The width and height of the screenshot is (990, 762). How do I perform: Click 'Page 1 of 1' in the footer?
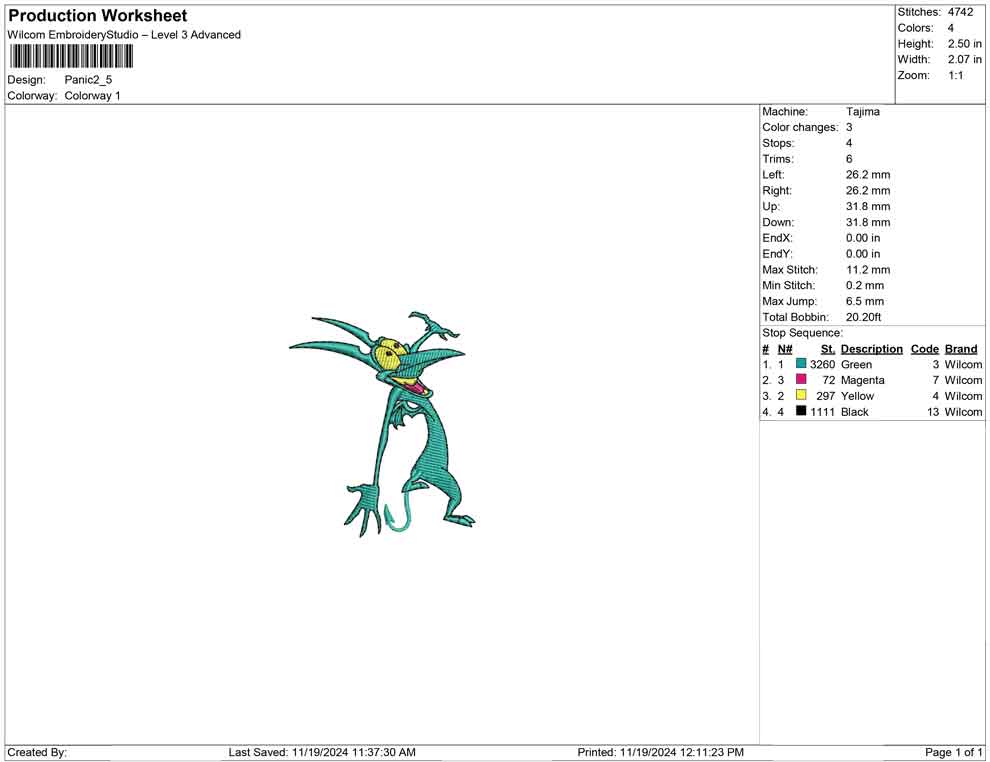click(x=953, y=752)
